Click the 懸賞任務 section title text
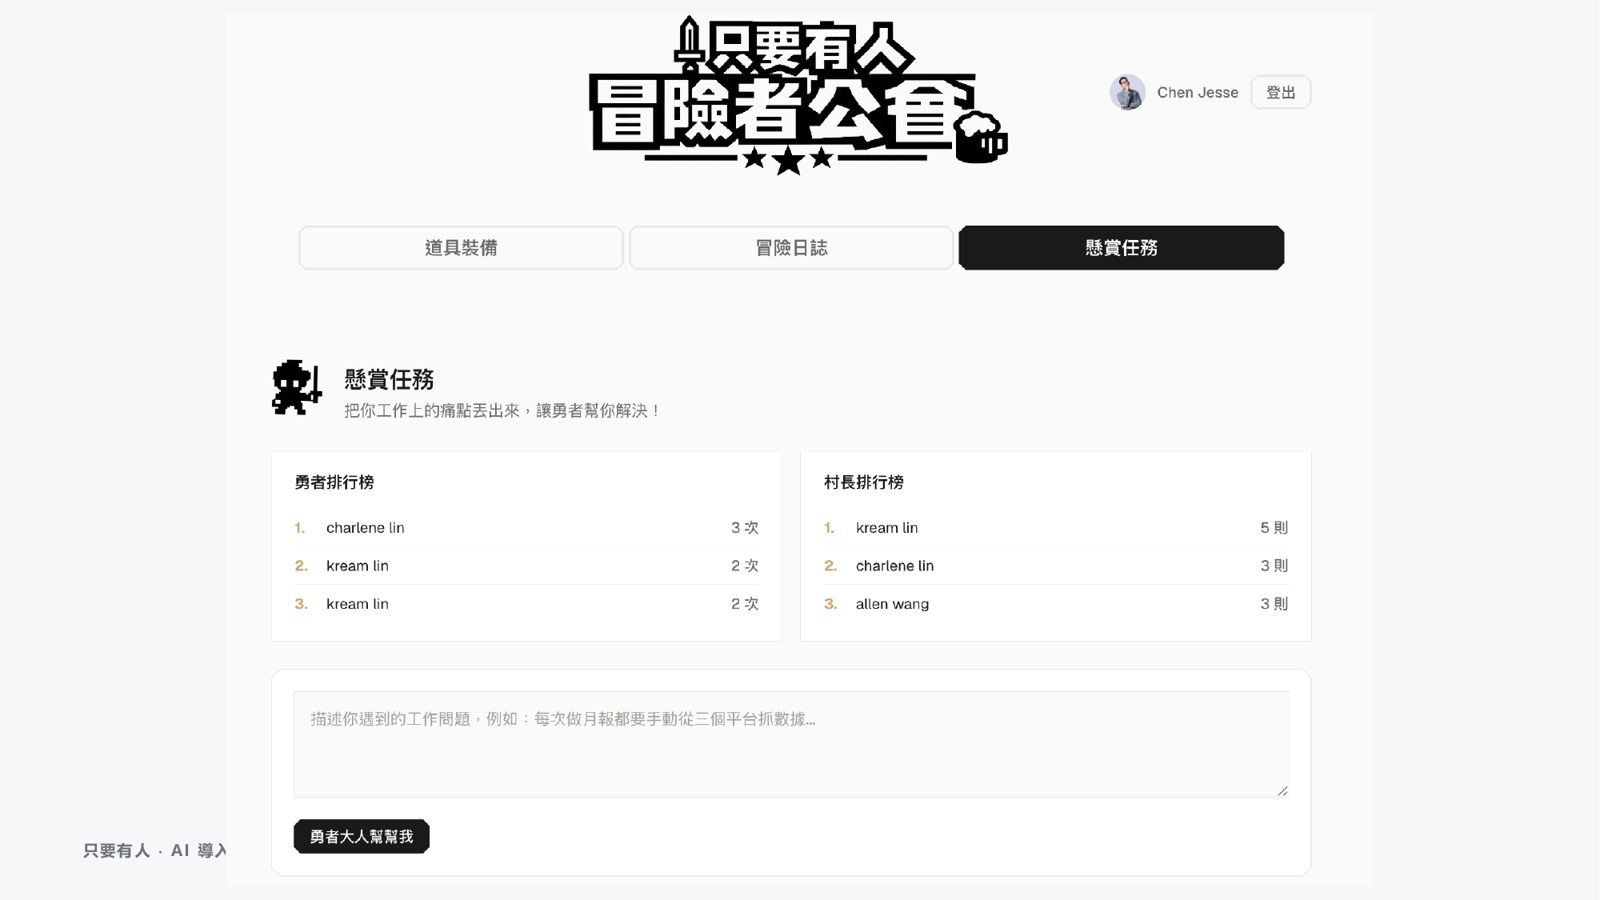This screenshot has width=1600, height=900. [x=389, y=379]
